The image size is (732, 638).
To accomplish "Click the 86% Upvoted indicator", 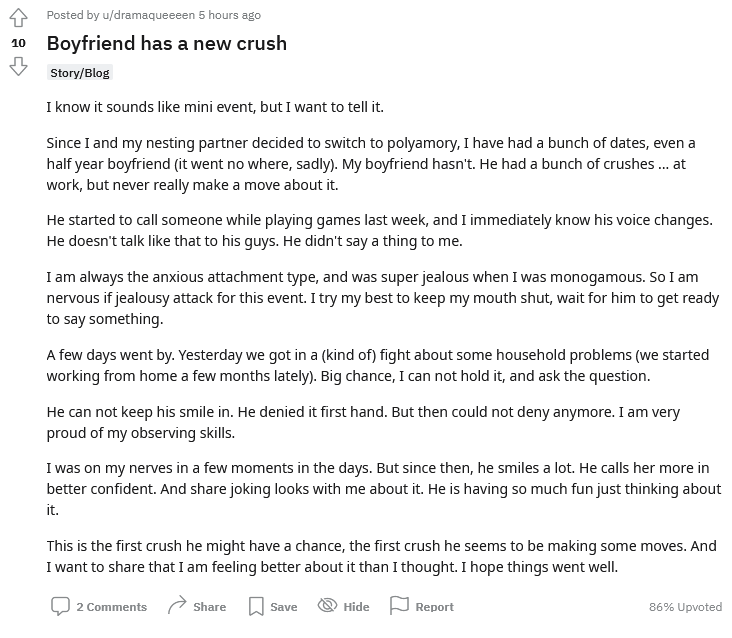I will tap(685, 607).
